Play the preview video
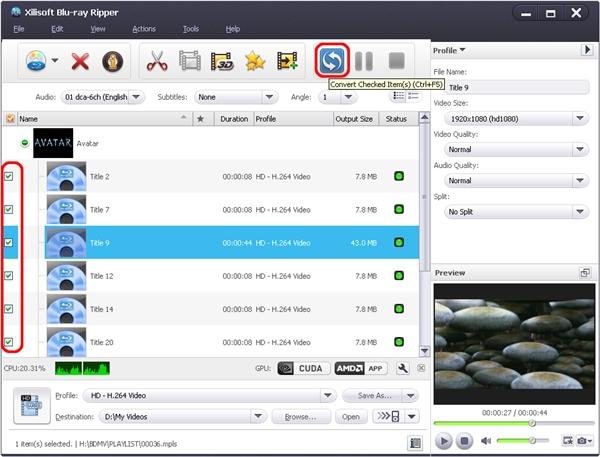The width and height of the screenshot is (600, 457). pyautogui.click(x=443, y=441)
